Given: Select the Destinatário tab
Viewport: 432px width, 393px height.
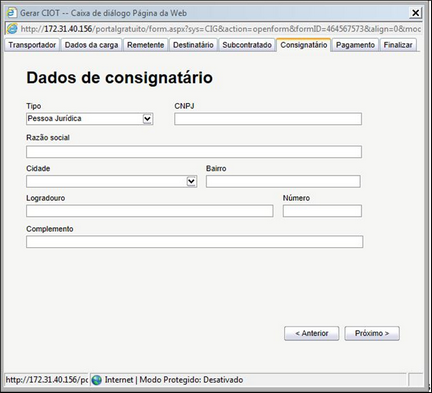Looking at the screenshot, I should tap(193, 45).
